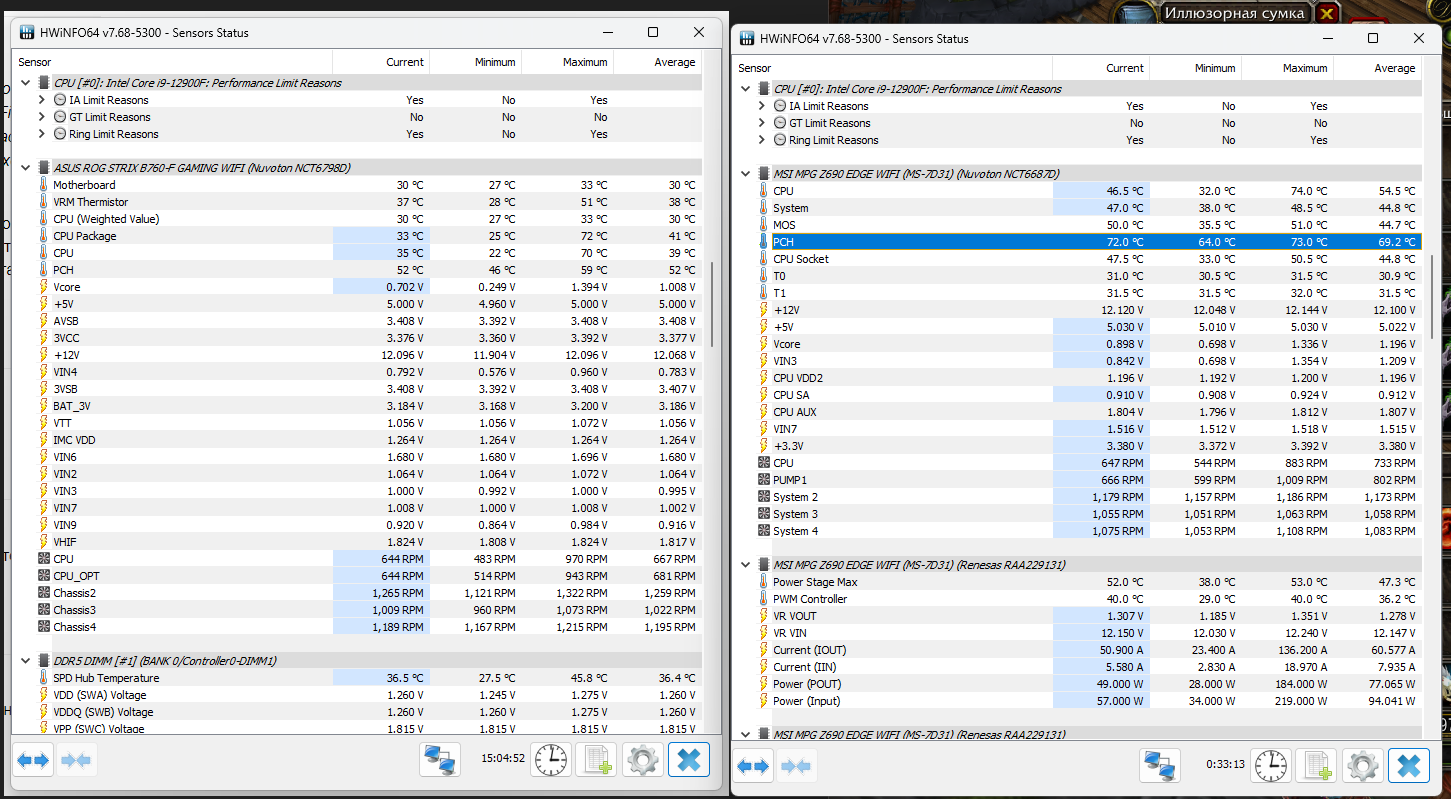Open remote monitoring computers icon in right window
Screen dimensions: 1451x799
(1160, 766)
